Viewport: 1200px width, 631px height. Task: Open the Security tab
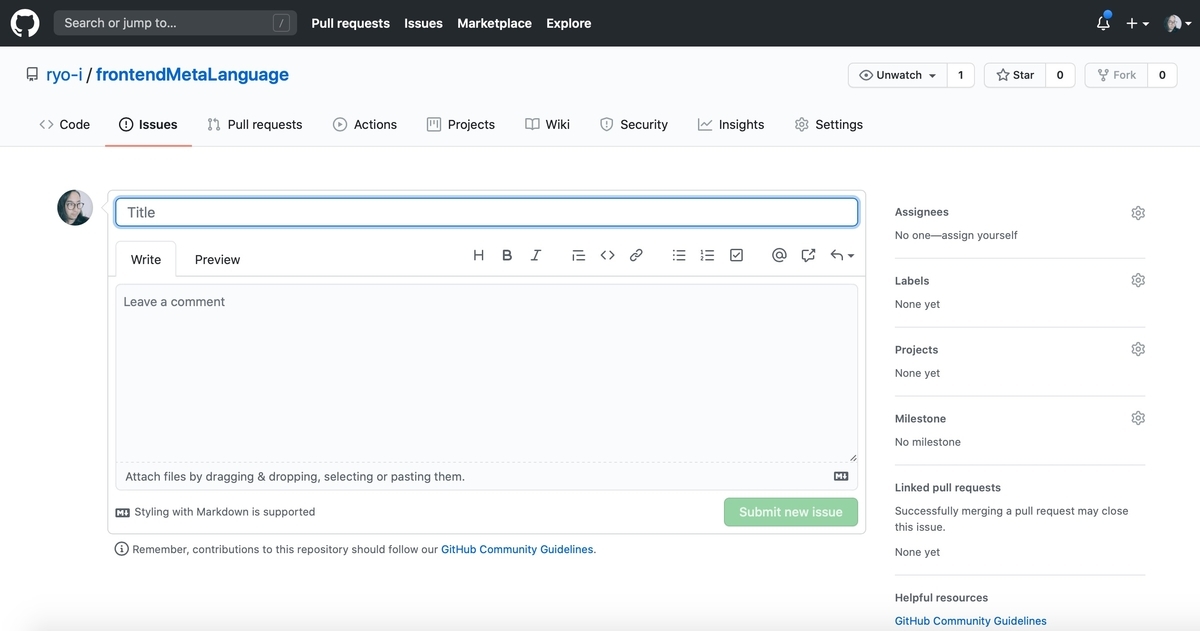634,124
